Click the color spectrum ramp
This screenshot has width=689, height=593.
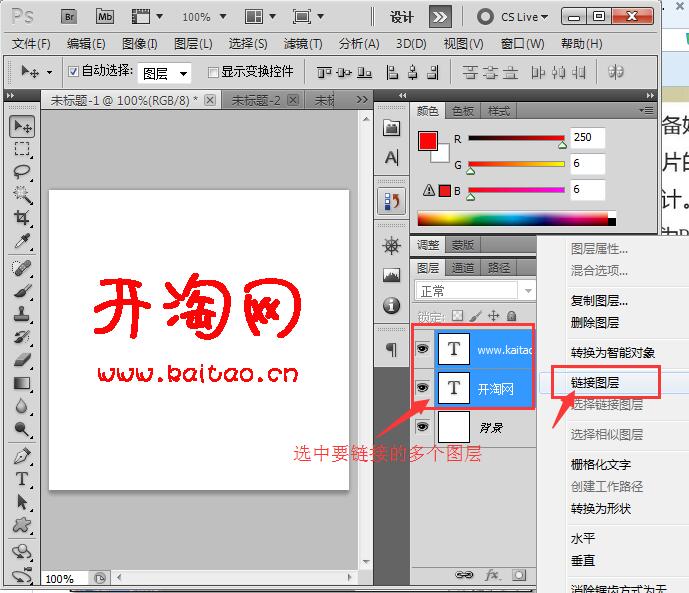[x=516, y=218]
